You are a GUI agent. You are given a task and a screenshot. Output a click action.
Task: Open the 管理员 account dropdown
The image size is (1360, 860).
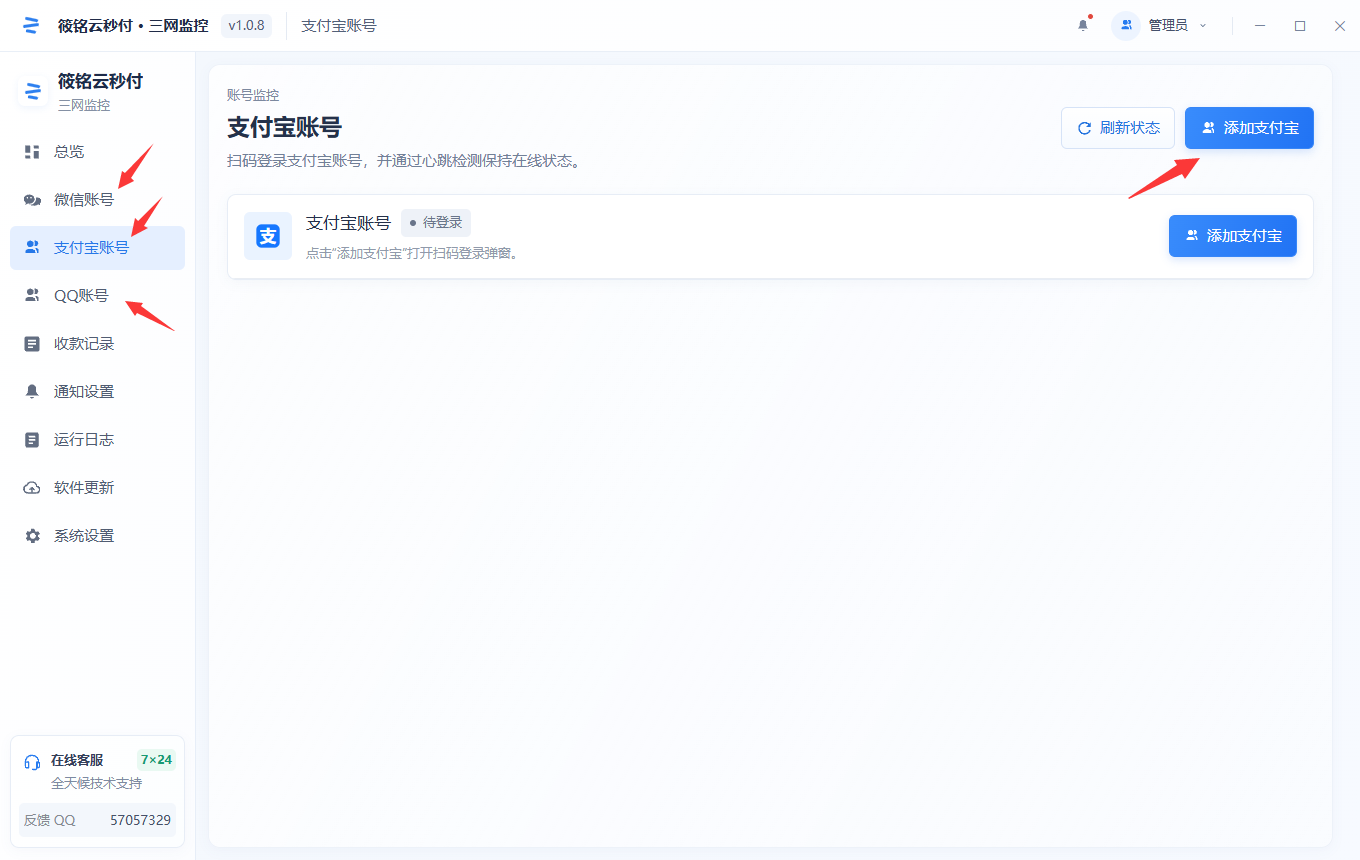pyautogui.click(x=1162, y=25)
